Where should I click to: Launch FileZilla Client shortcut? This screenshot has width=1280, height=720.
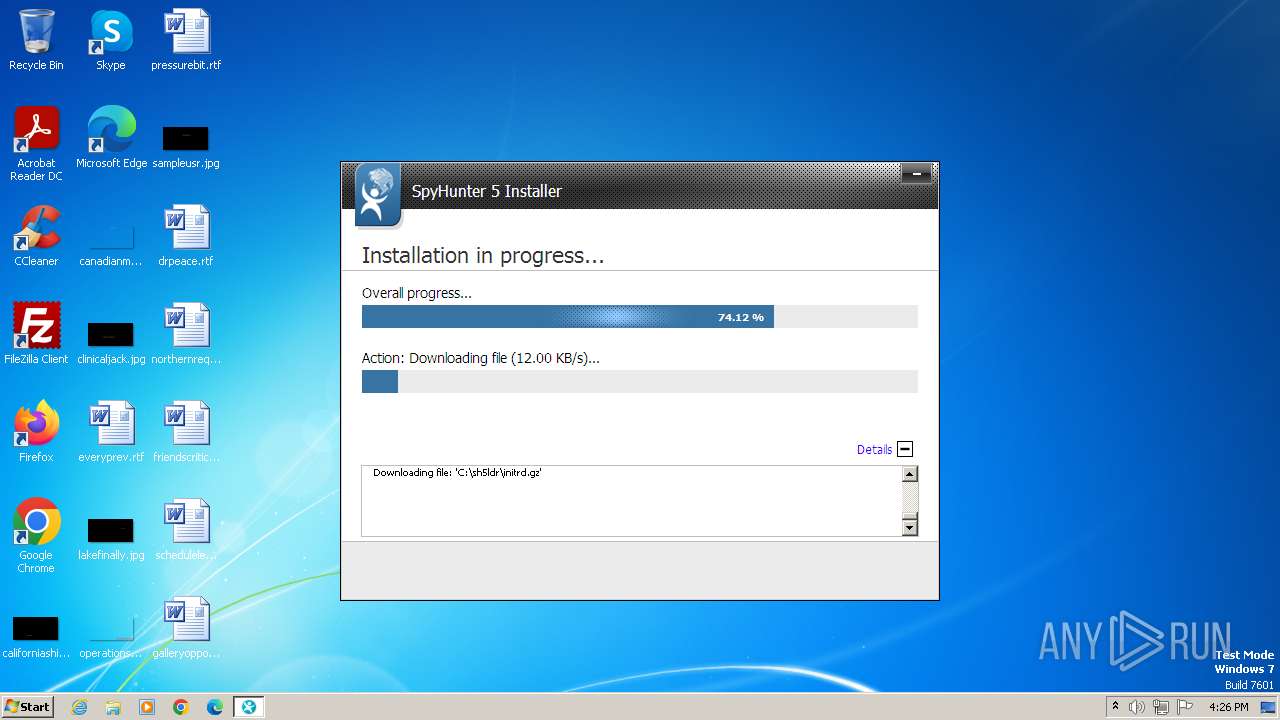[36, 334]
